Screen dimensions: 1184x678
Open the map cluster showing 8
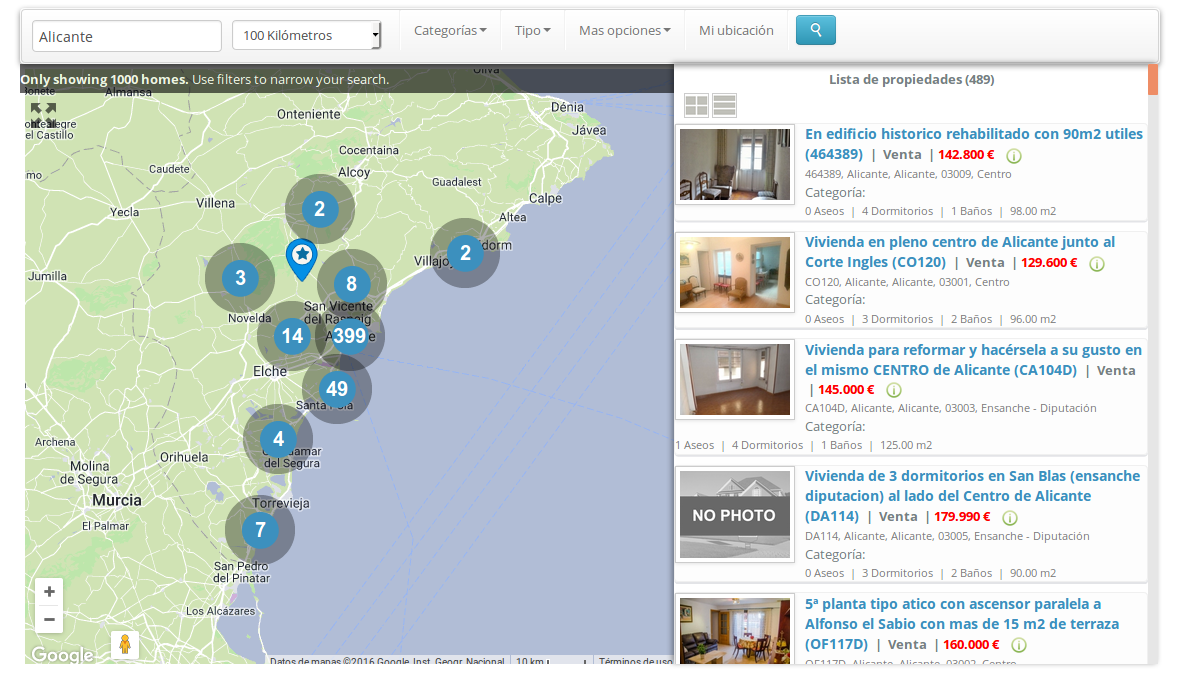tap(351, 284)
